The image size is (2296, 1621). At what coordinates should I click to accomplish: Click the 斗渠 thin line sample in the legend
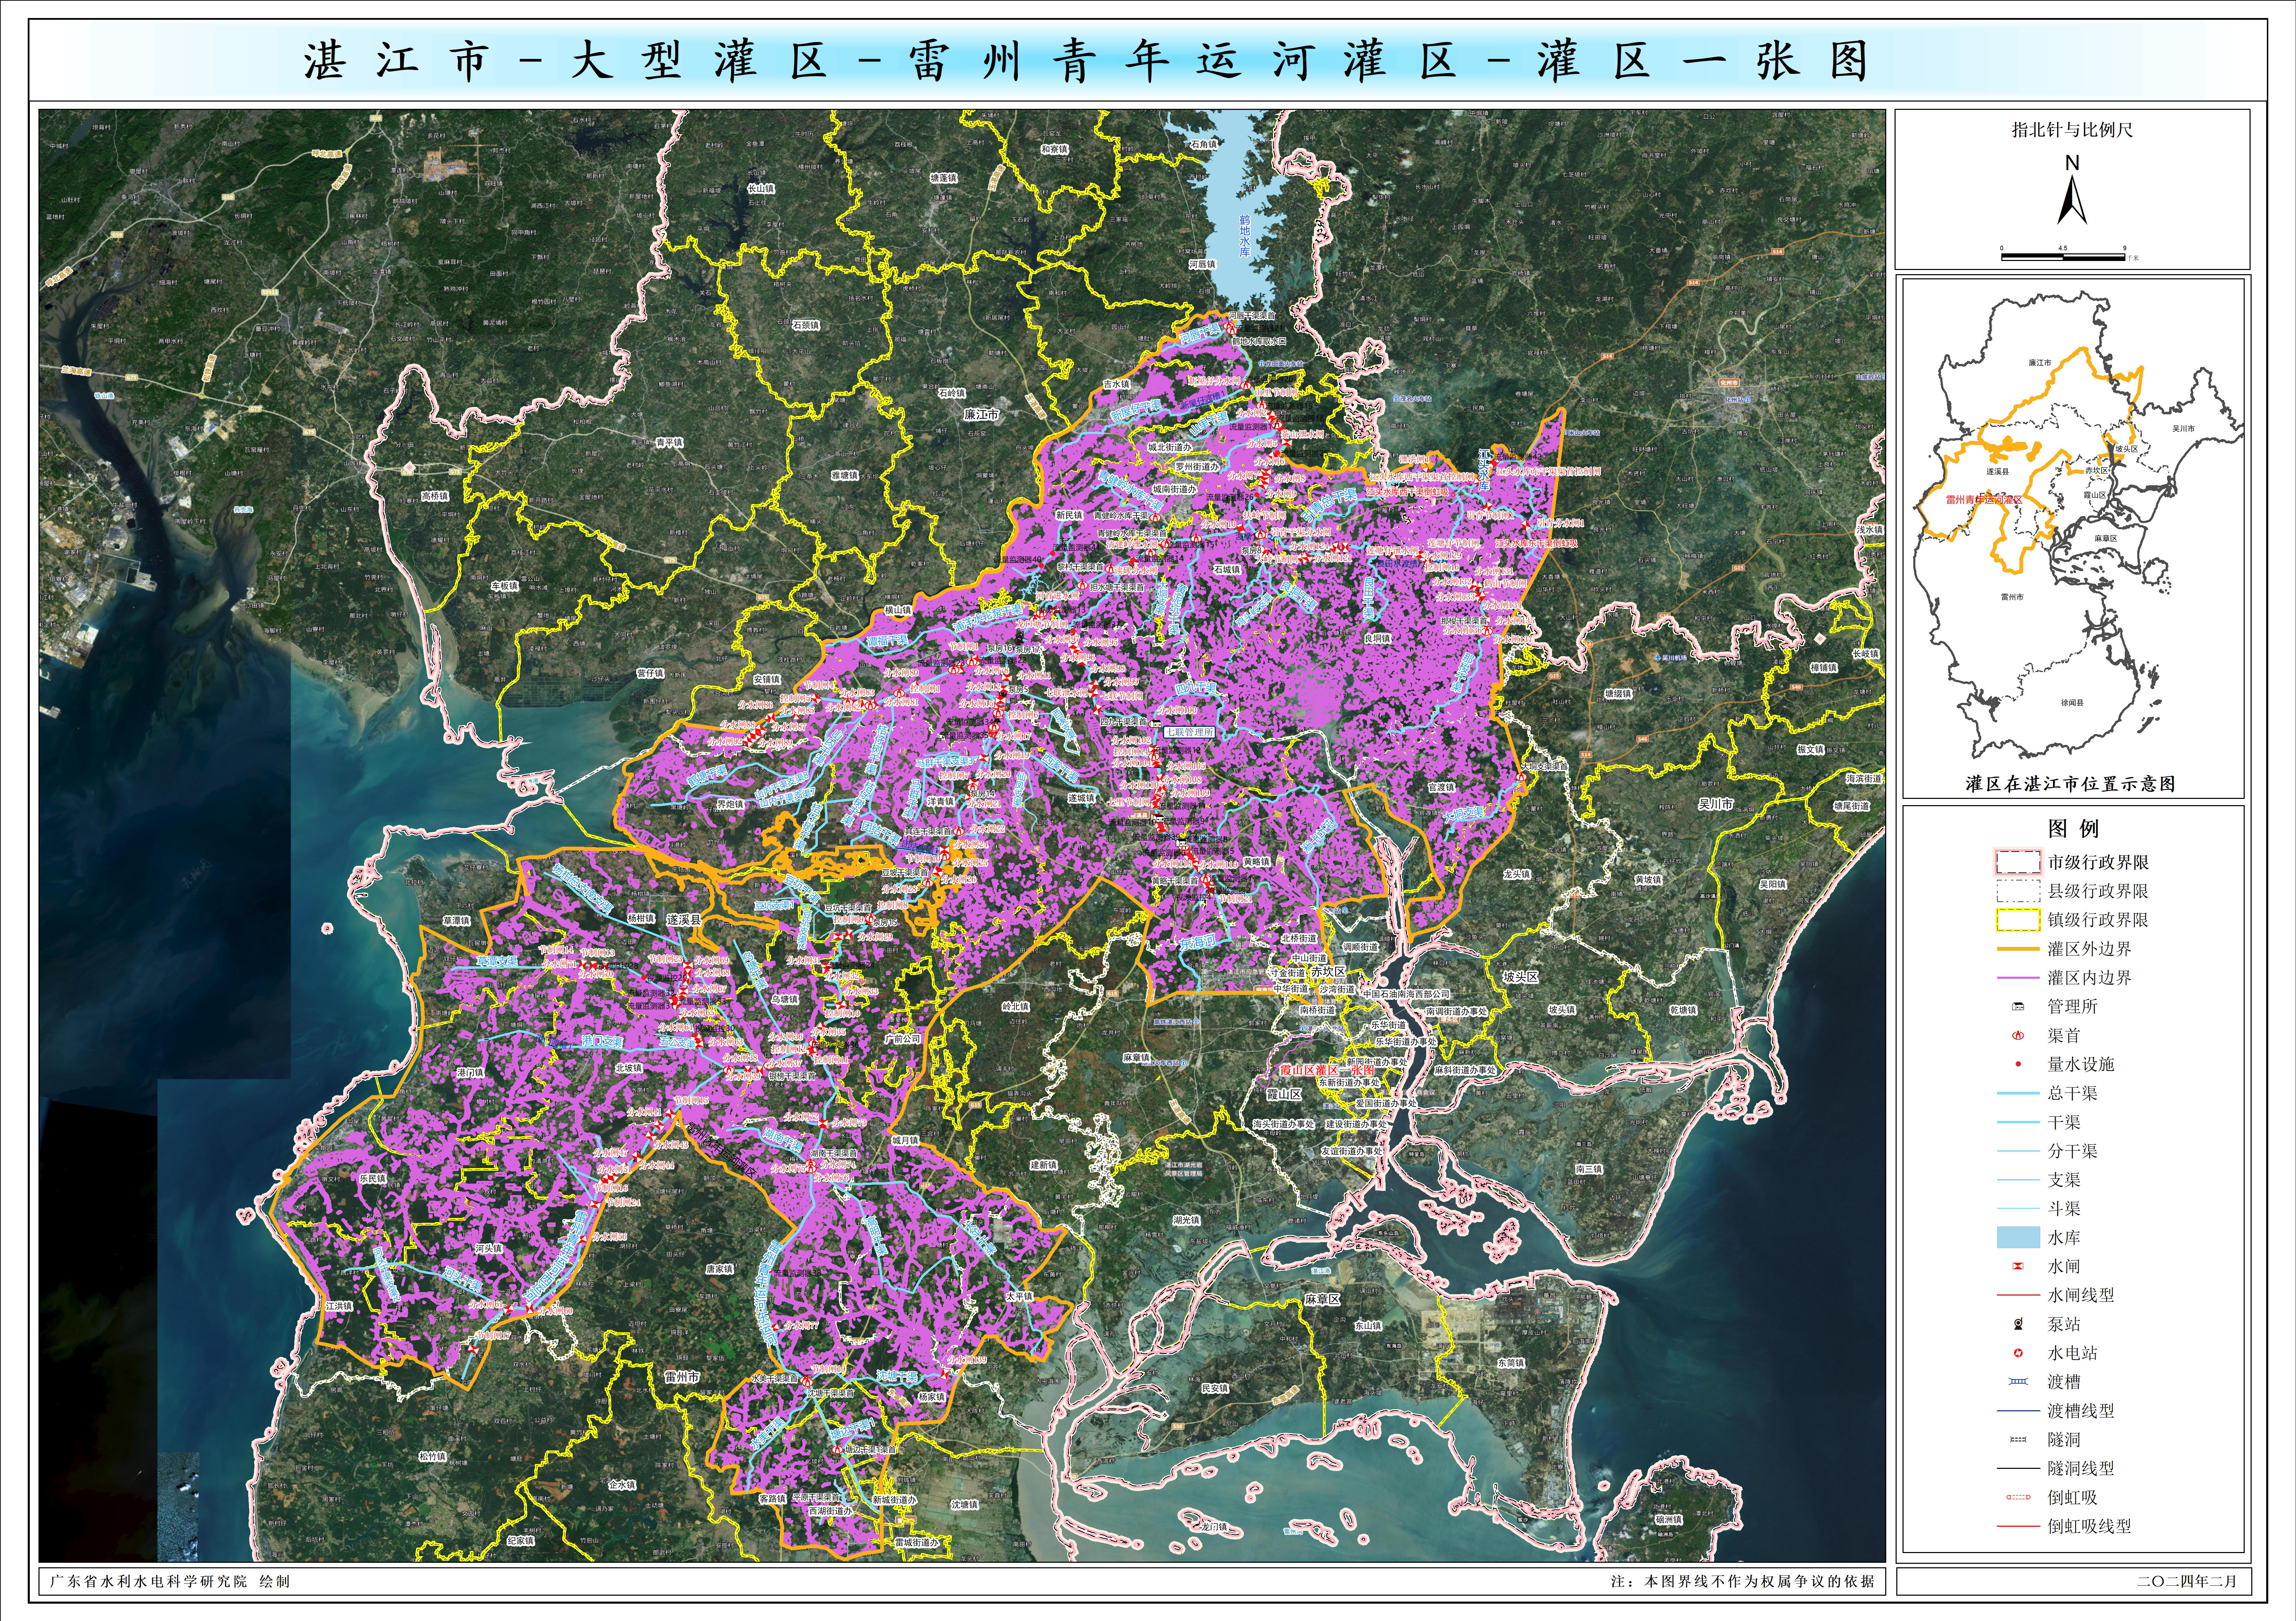point(2018,1208)
